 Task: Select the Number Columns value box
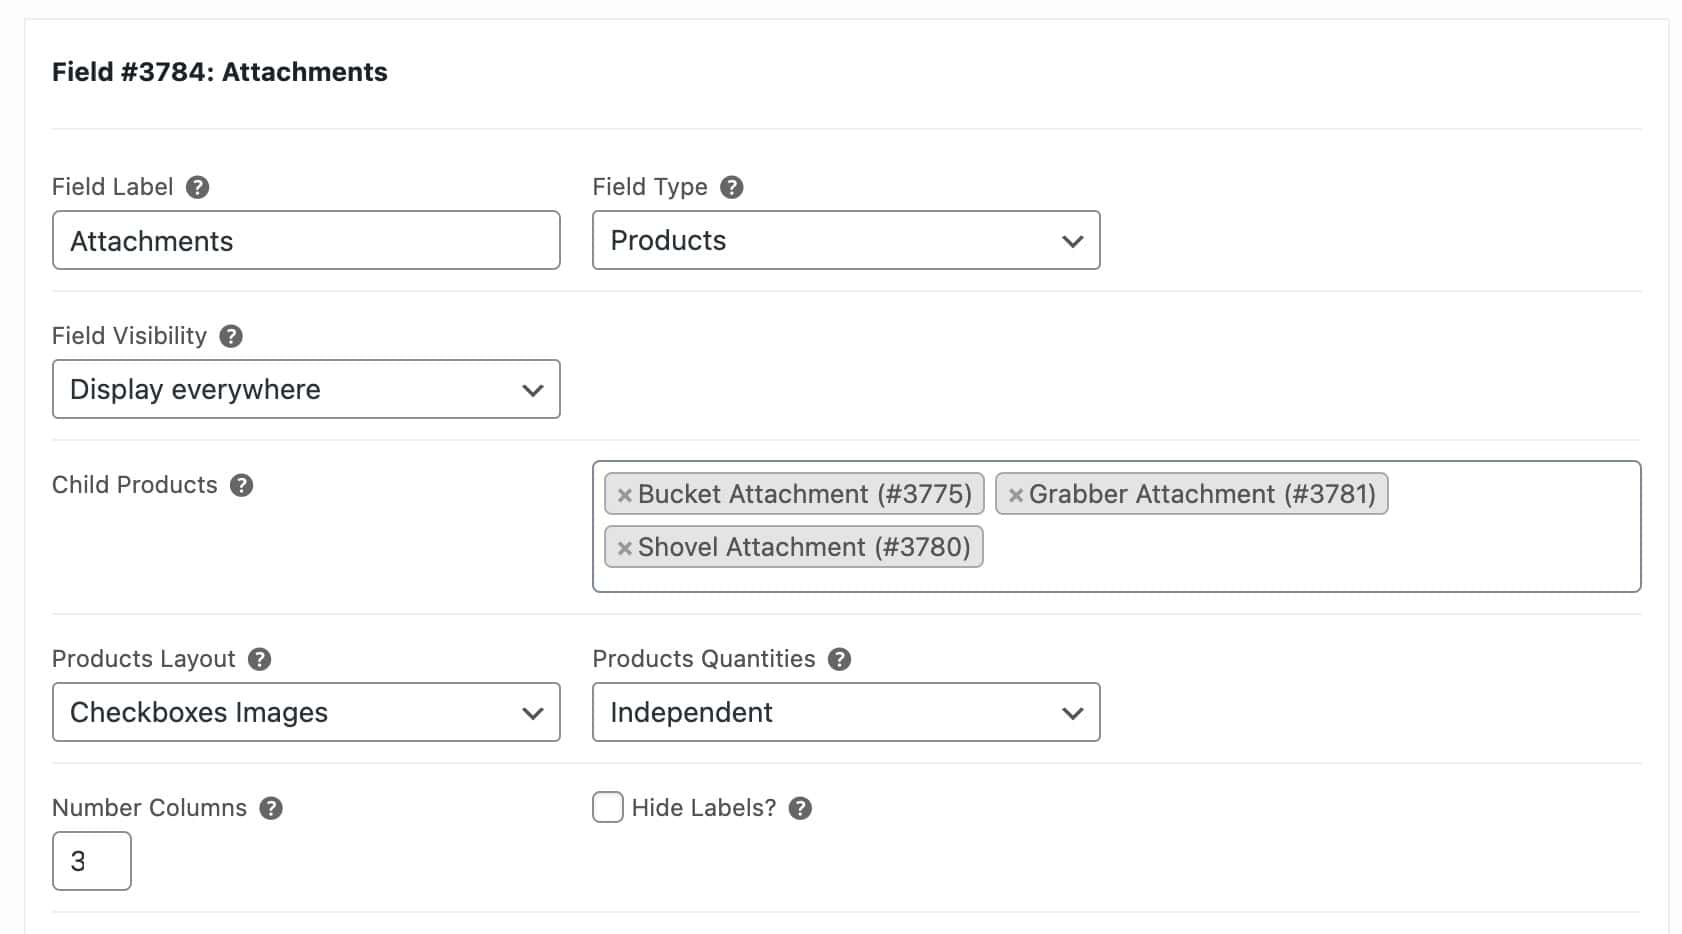pos(91,860)
